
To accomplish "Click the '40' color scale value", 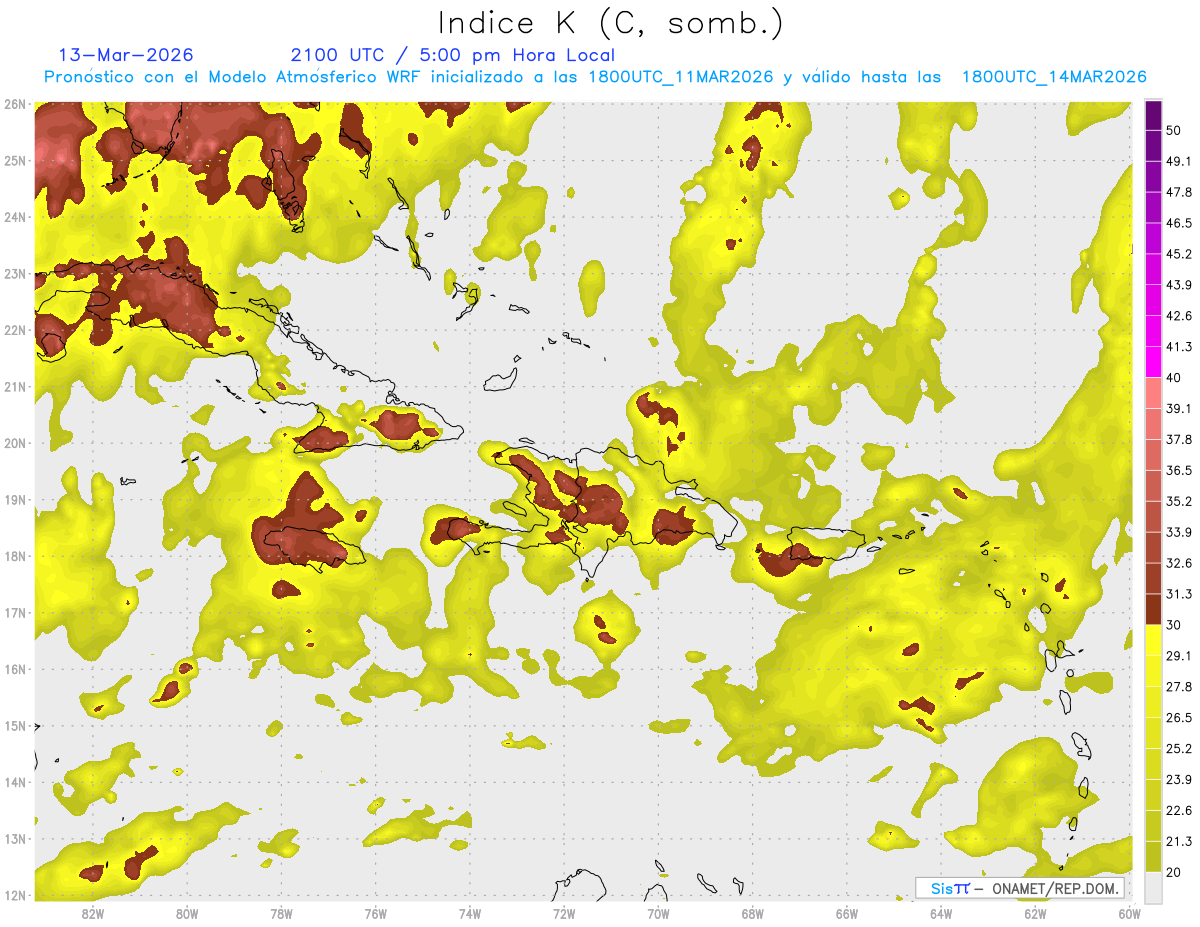I will click(x=1175, y=378).
